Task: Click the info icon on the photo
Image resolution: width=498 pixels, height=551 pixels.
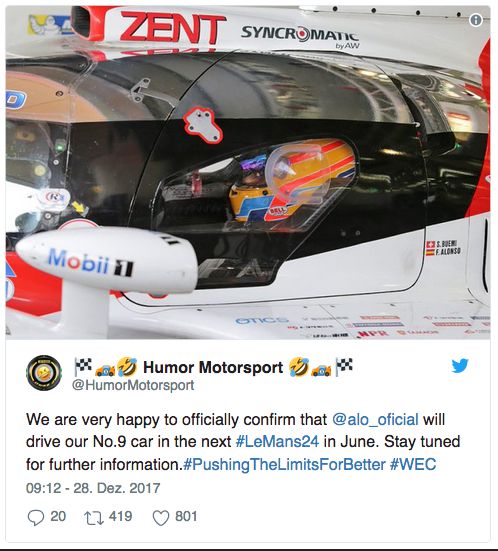Action: pyautogui.click(x=476, y=20)
